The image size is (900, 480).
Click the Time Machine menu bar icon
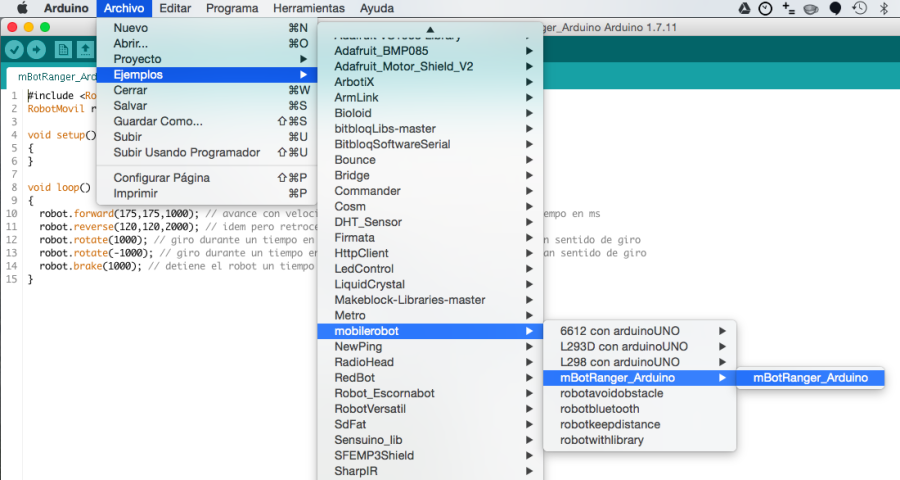859,8
